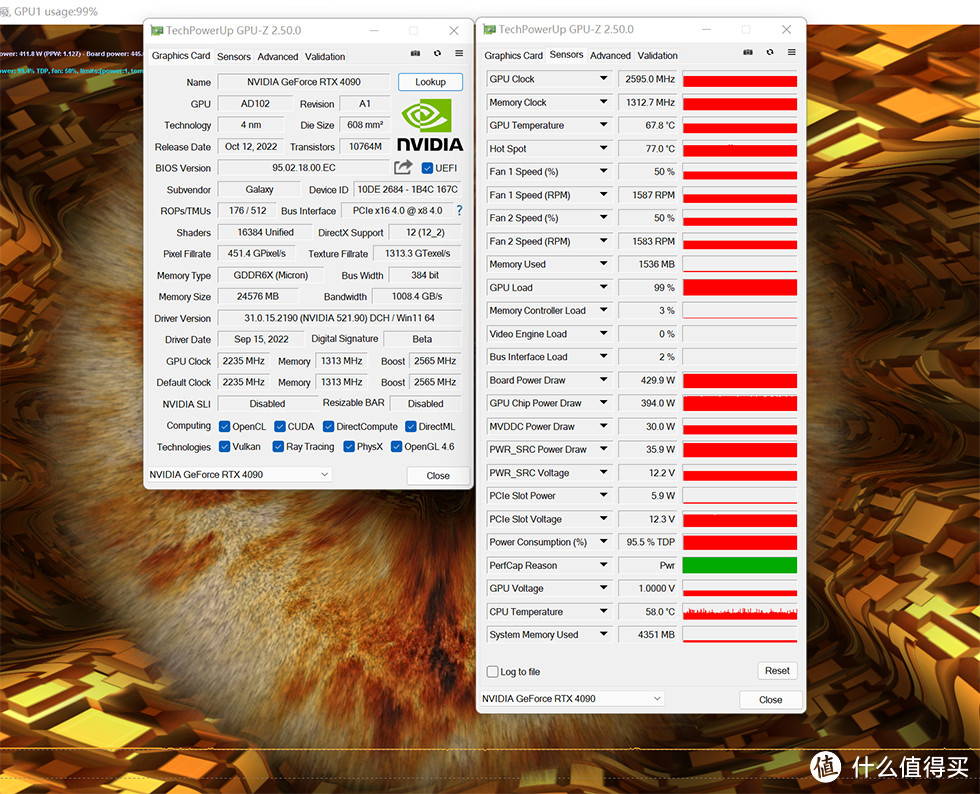The image size is (980, 794).
Task: Switch to Advanced tab in Sensors window
Action: pyautogui.click(x=610, y=55)
